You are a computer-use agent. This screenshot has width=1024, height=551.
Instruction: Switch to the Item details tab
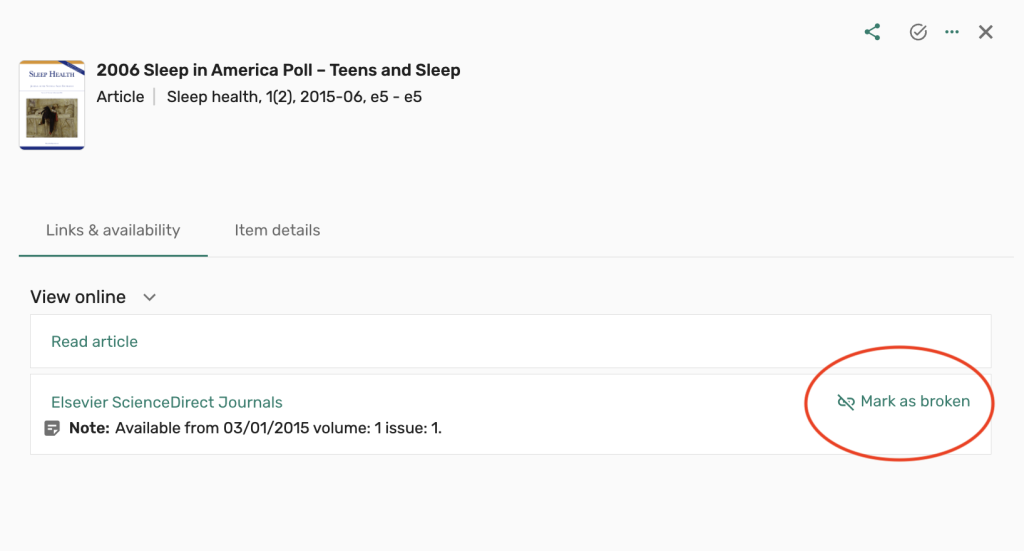click(277, 230)
